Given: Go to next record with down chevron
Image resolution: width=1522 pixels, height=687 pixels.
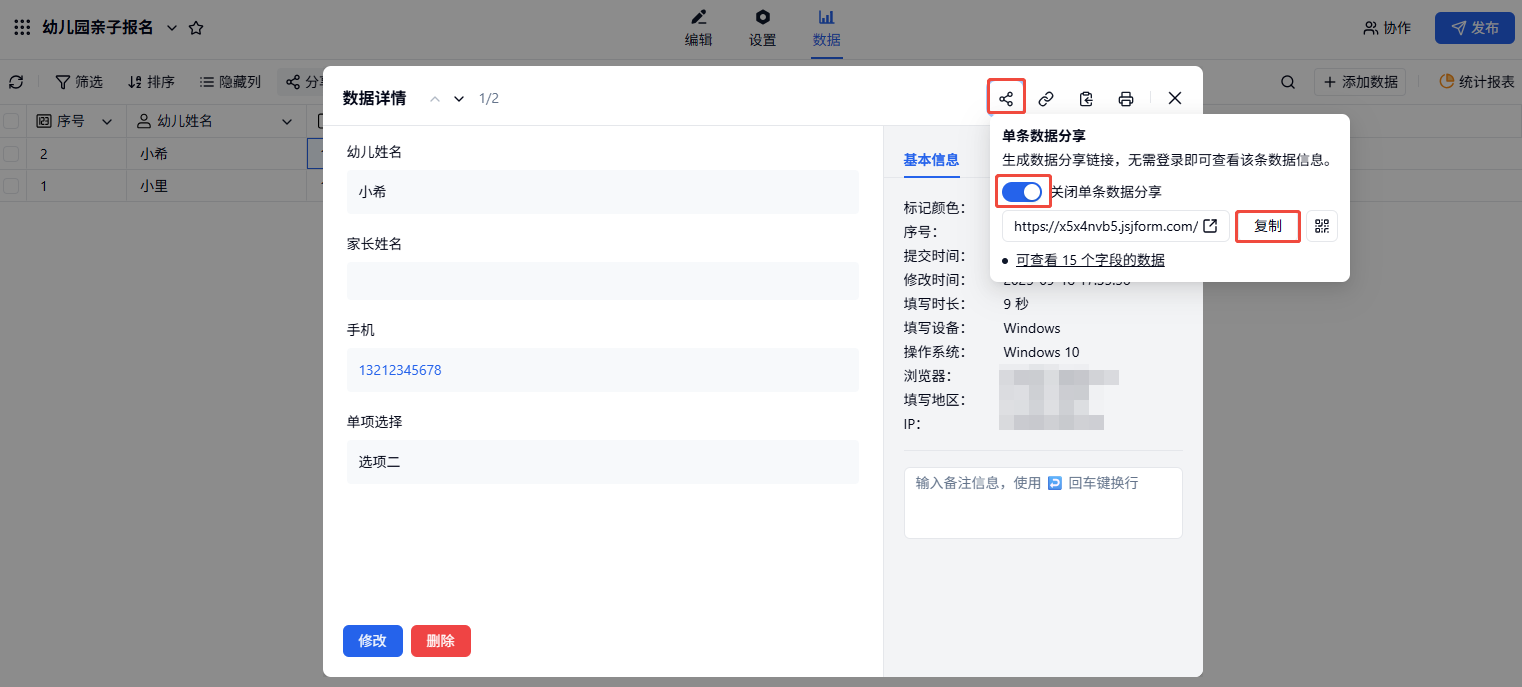Looking at the screenshot, I should pyautogui.click(x=459, y=98).
